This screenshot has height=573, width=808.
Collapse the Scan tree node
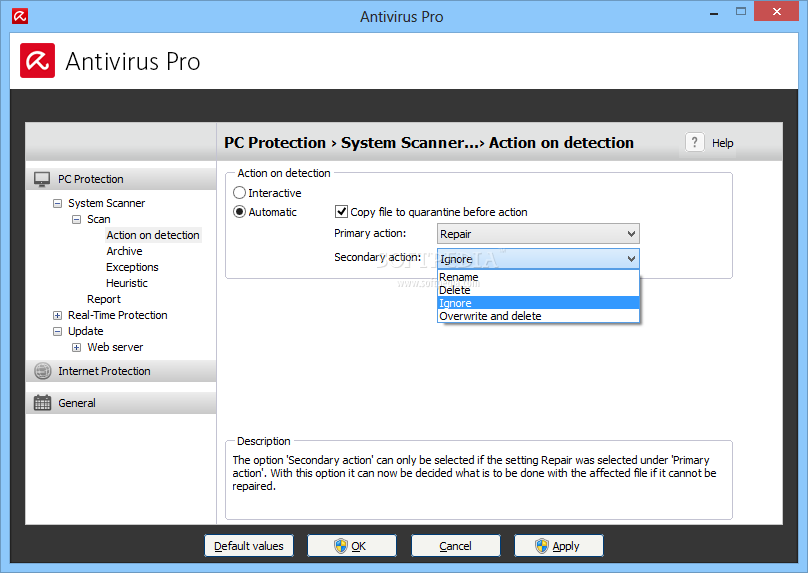click(76, 220)
